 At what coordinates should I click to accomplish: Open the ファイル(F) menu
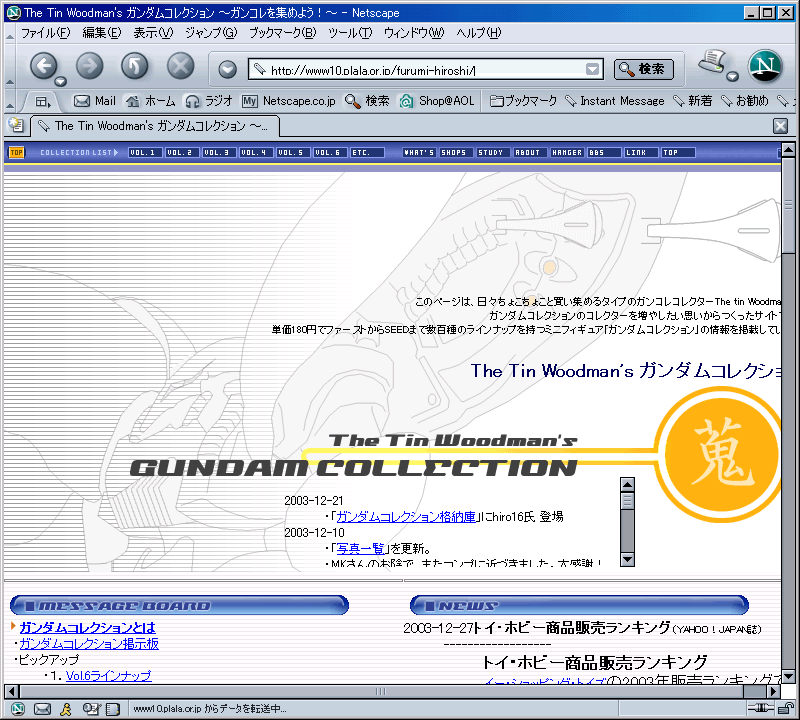pos(45,33)
